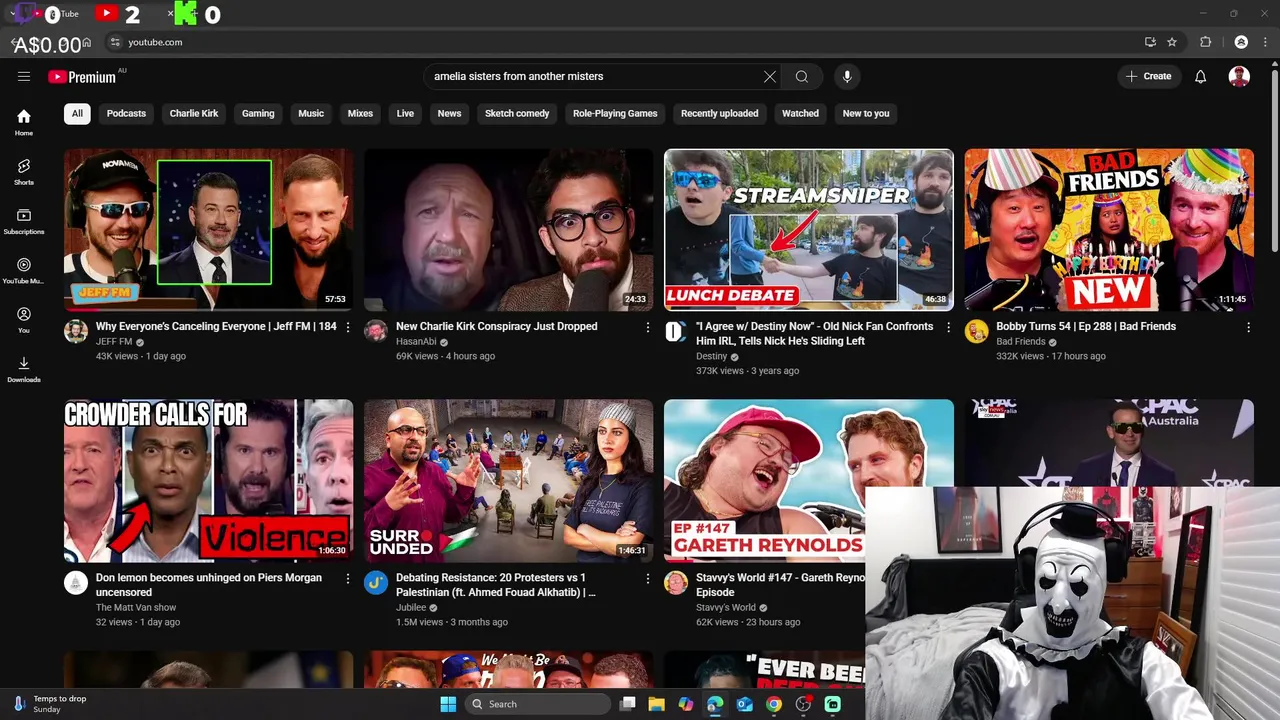Click the magnifier search button
Viewport: 1280px width, 720px height.
[802, 76]
